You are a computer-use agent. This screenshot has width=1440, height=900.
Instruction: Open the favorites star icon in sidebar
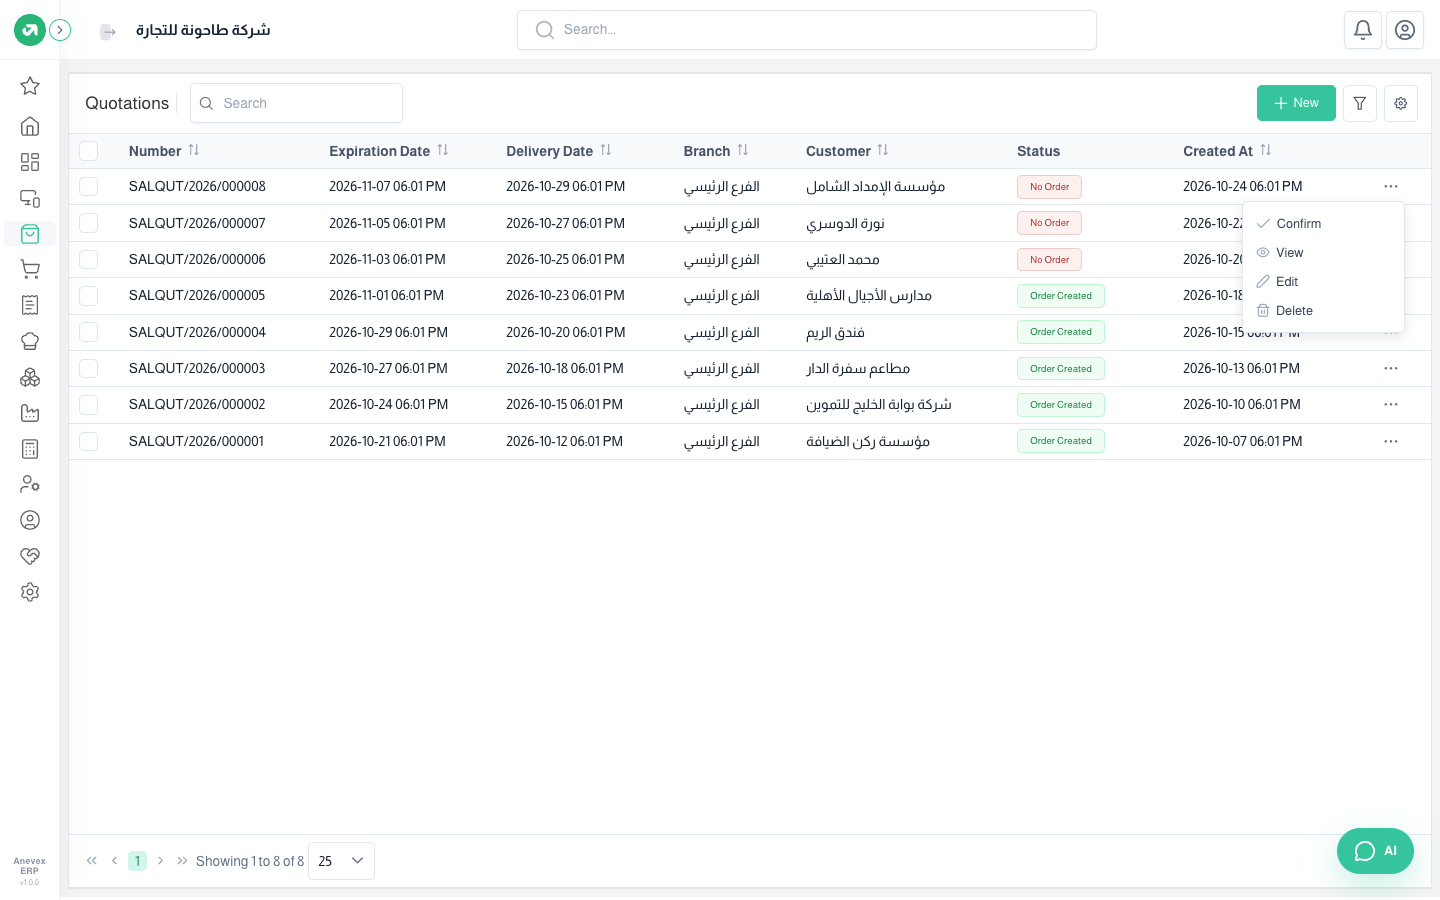point(30,86)
